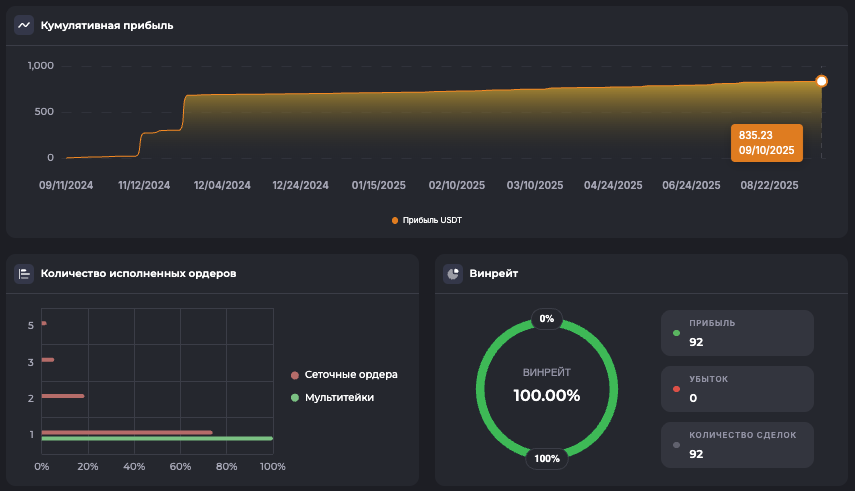The image size is (855, 491).
Task: Click the executed orders bar-list icon
Action: pos(24,273)
